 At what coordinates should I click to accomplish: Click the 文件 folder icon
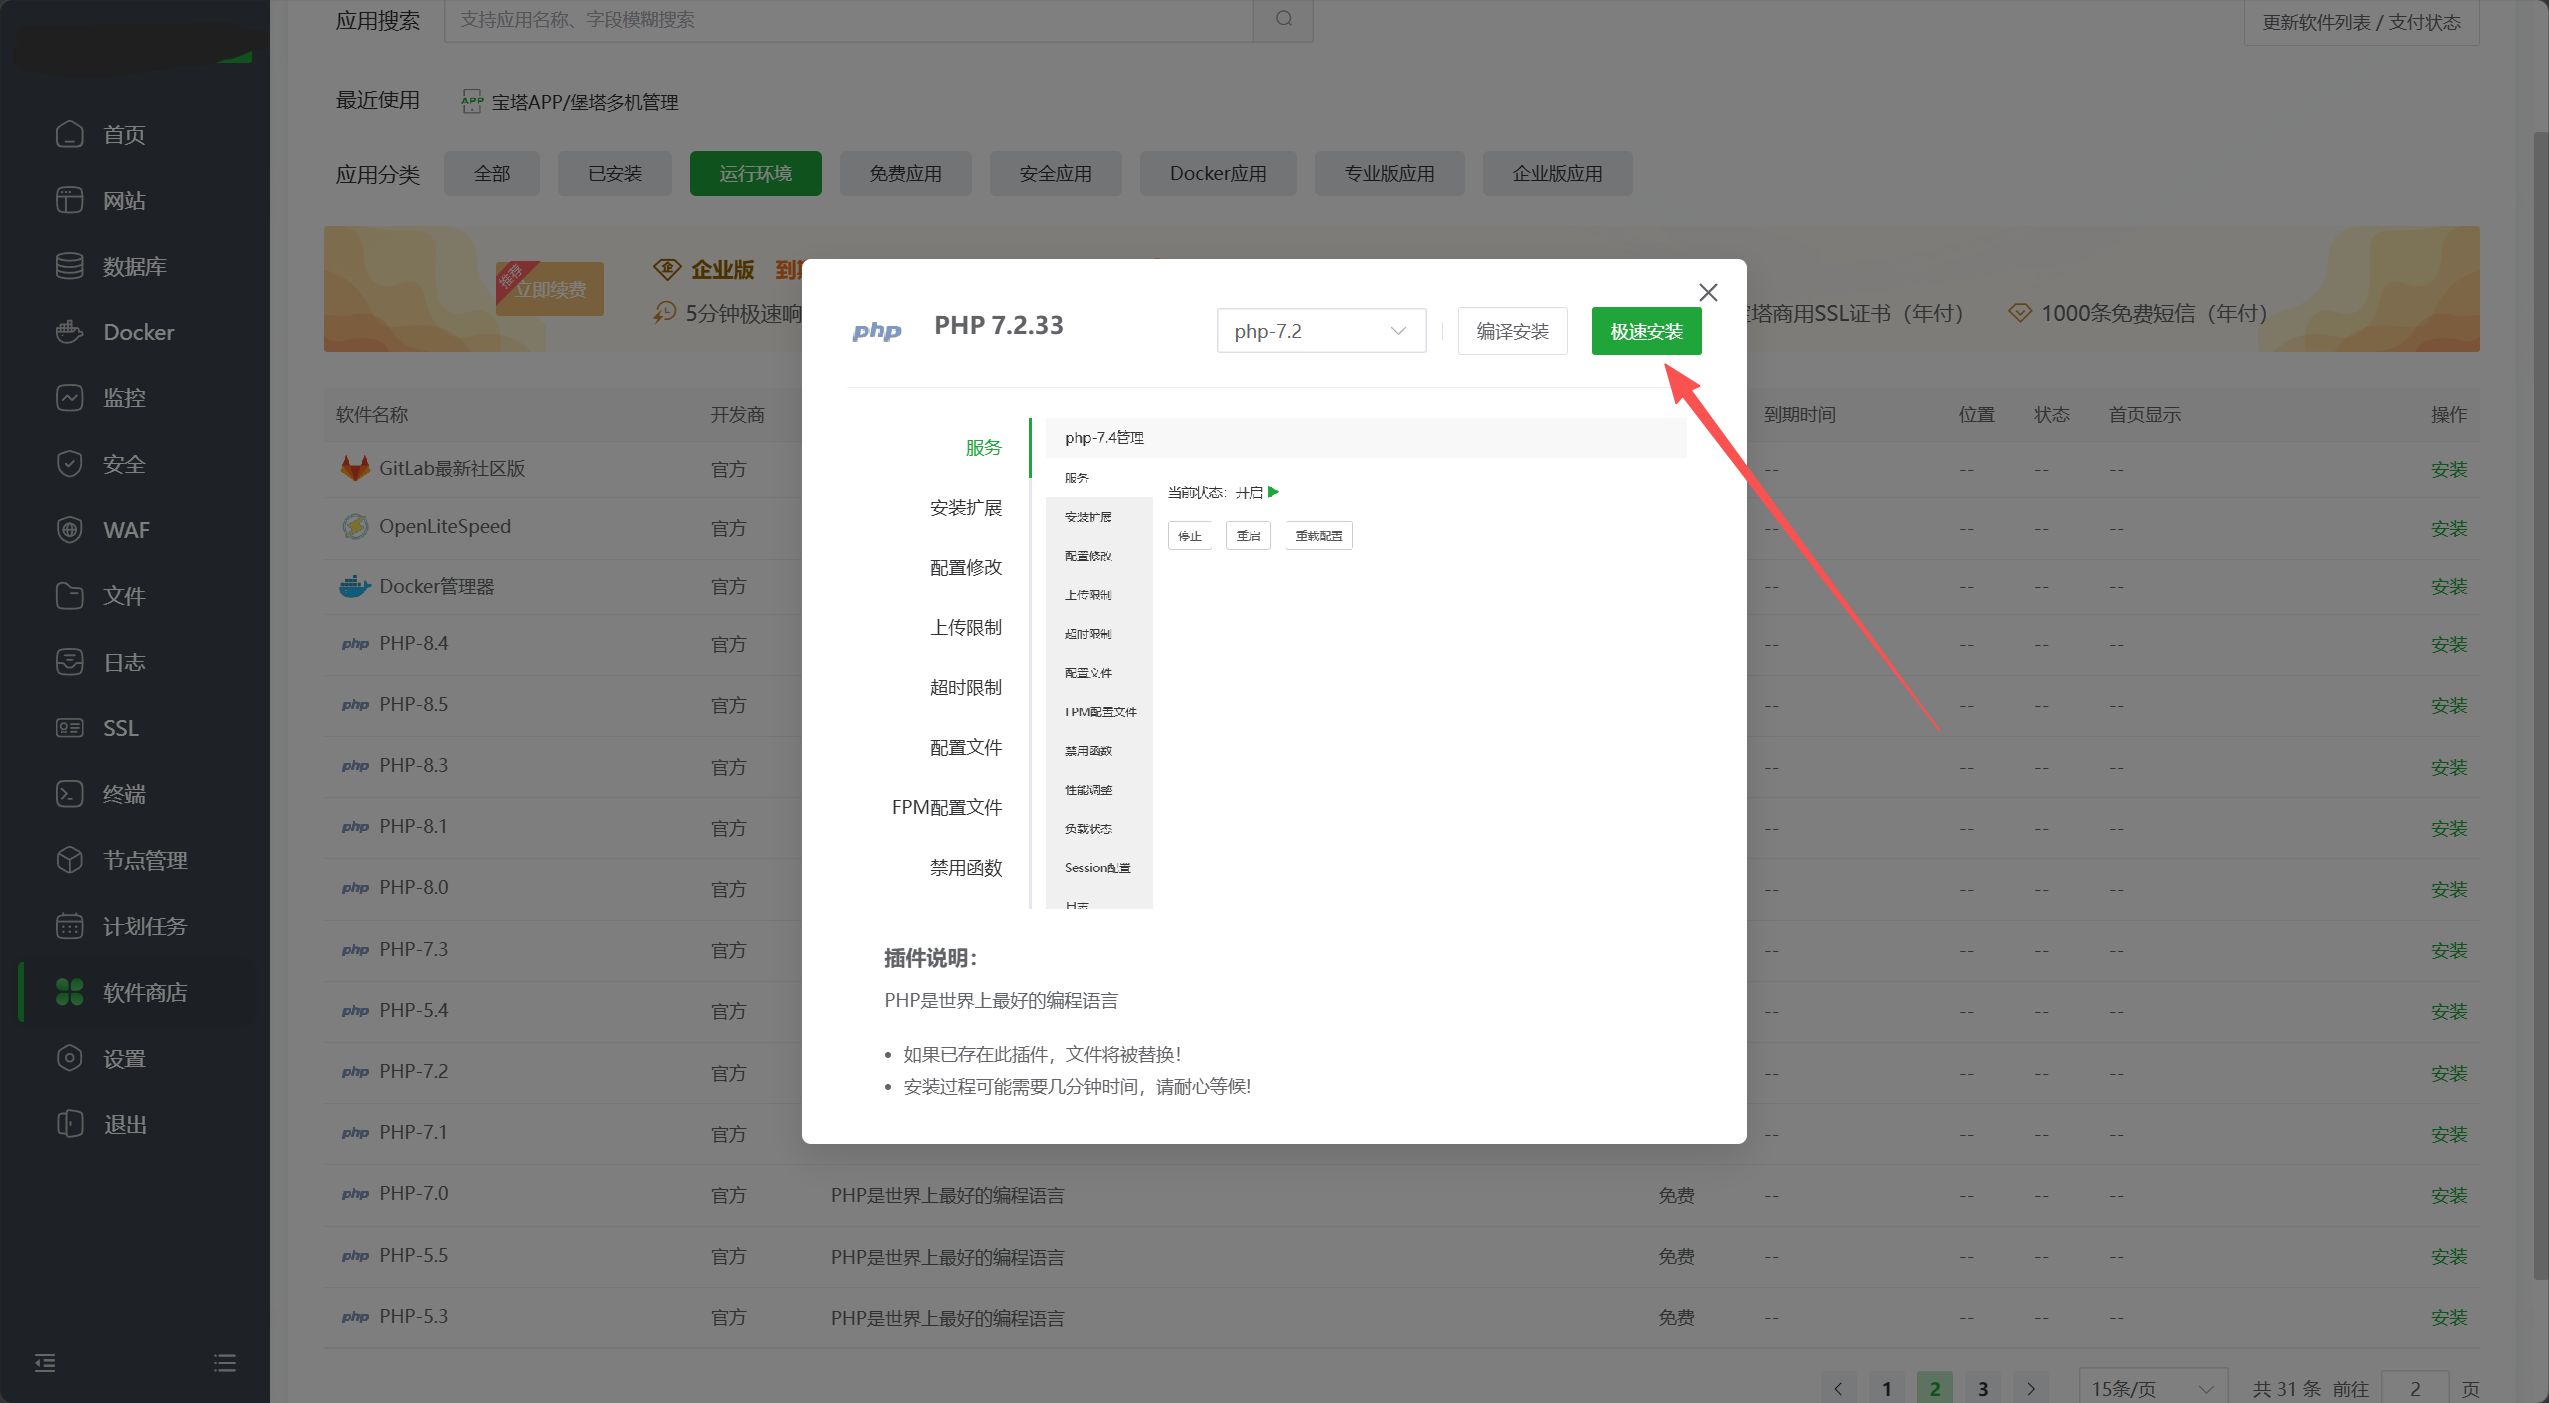click(69, 596)
